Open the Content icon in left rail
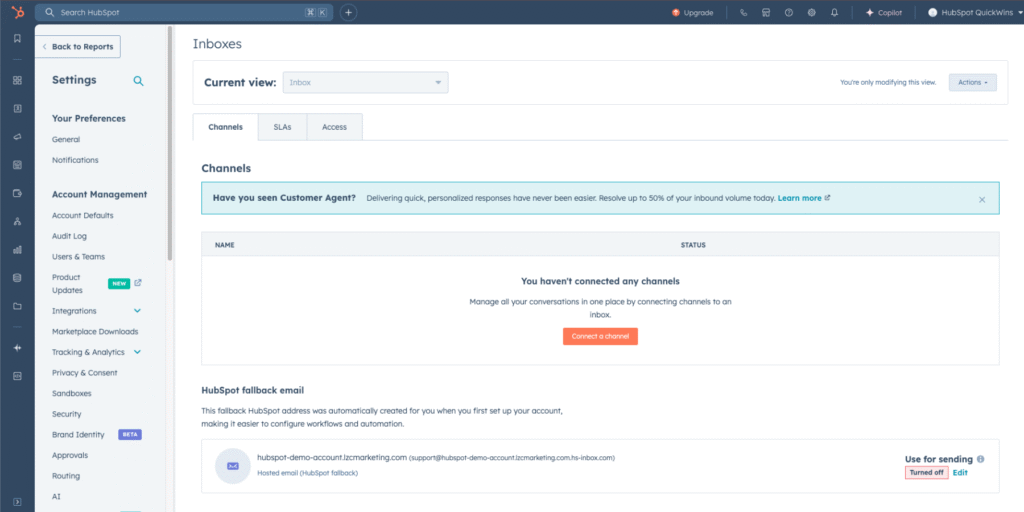This screenshot has width=1024, height=512. point(18,165)
